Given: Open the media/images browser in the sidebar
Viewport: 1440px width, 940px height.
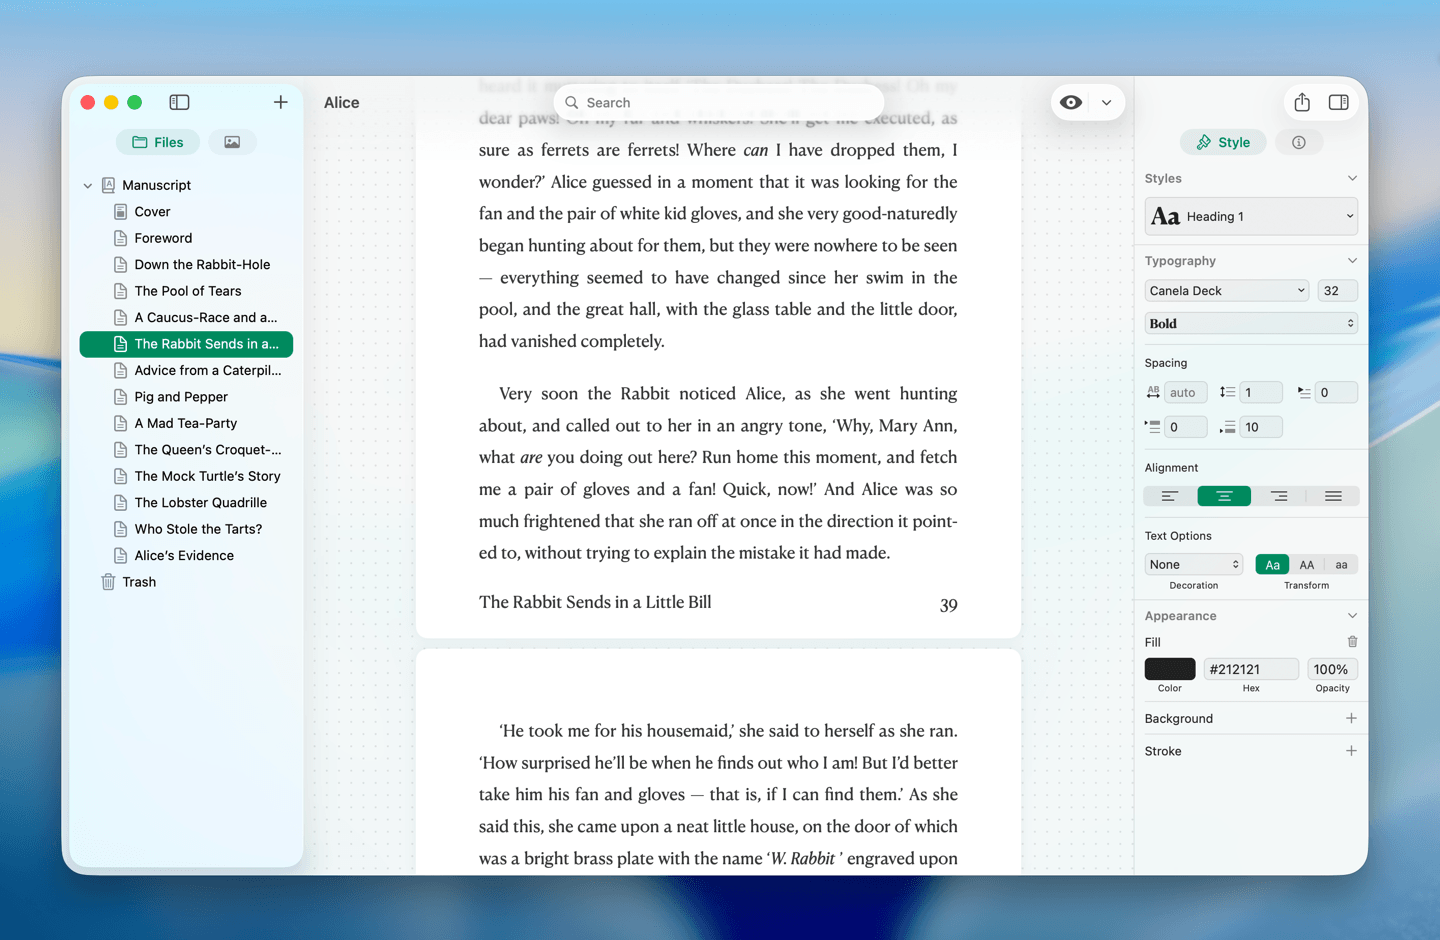Looking at the screenshot, I should [232, 142].
